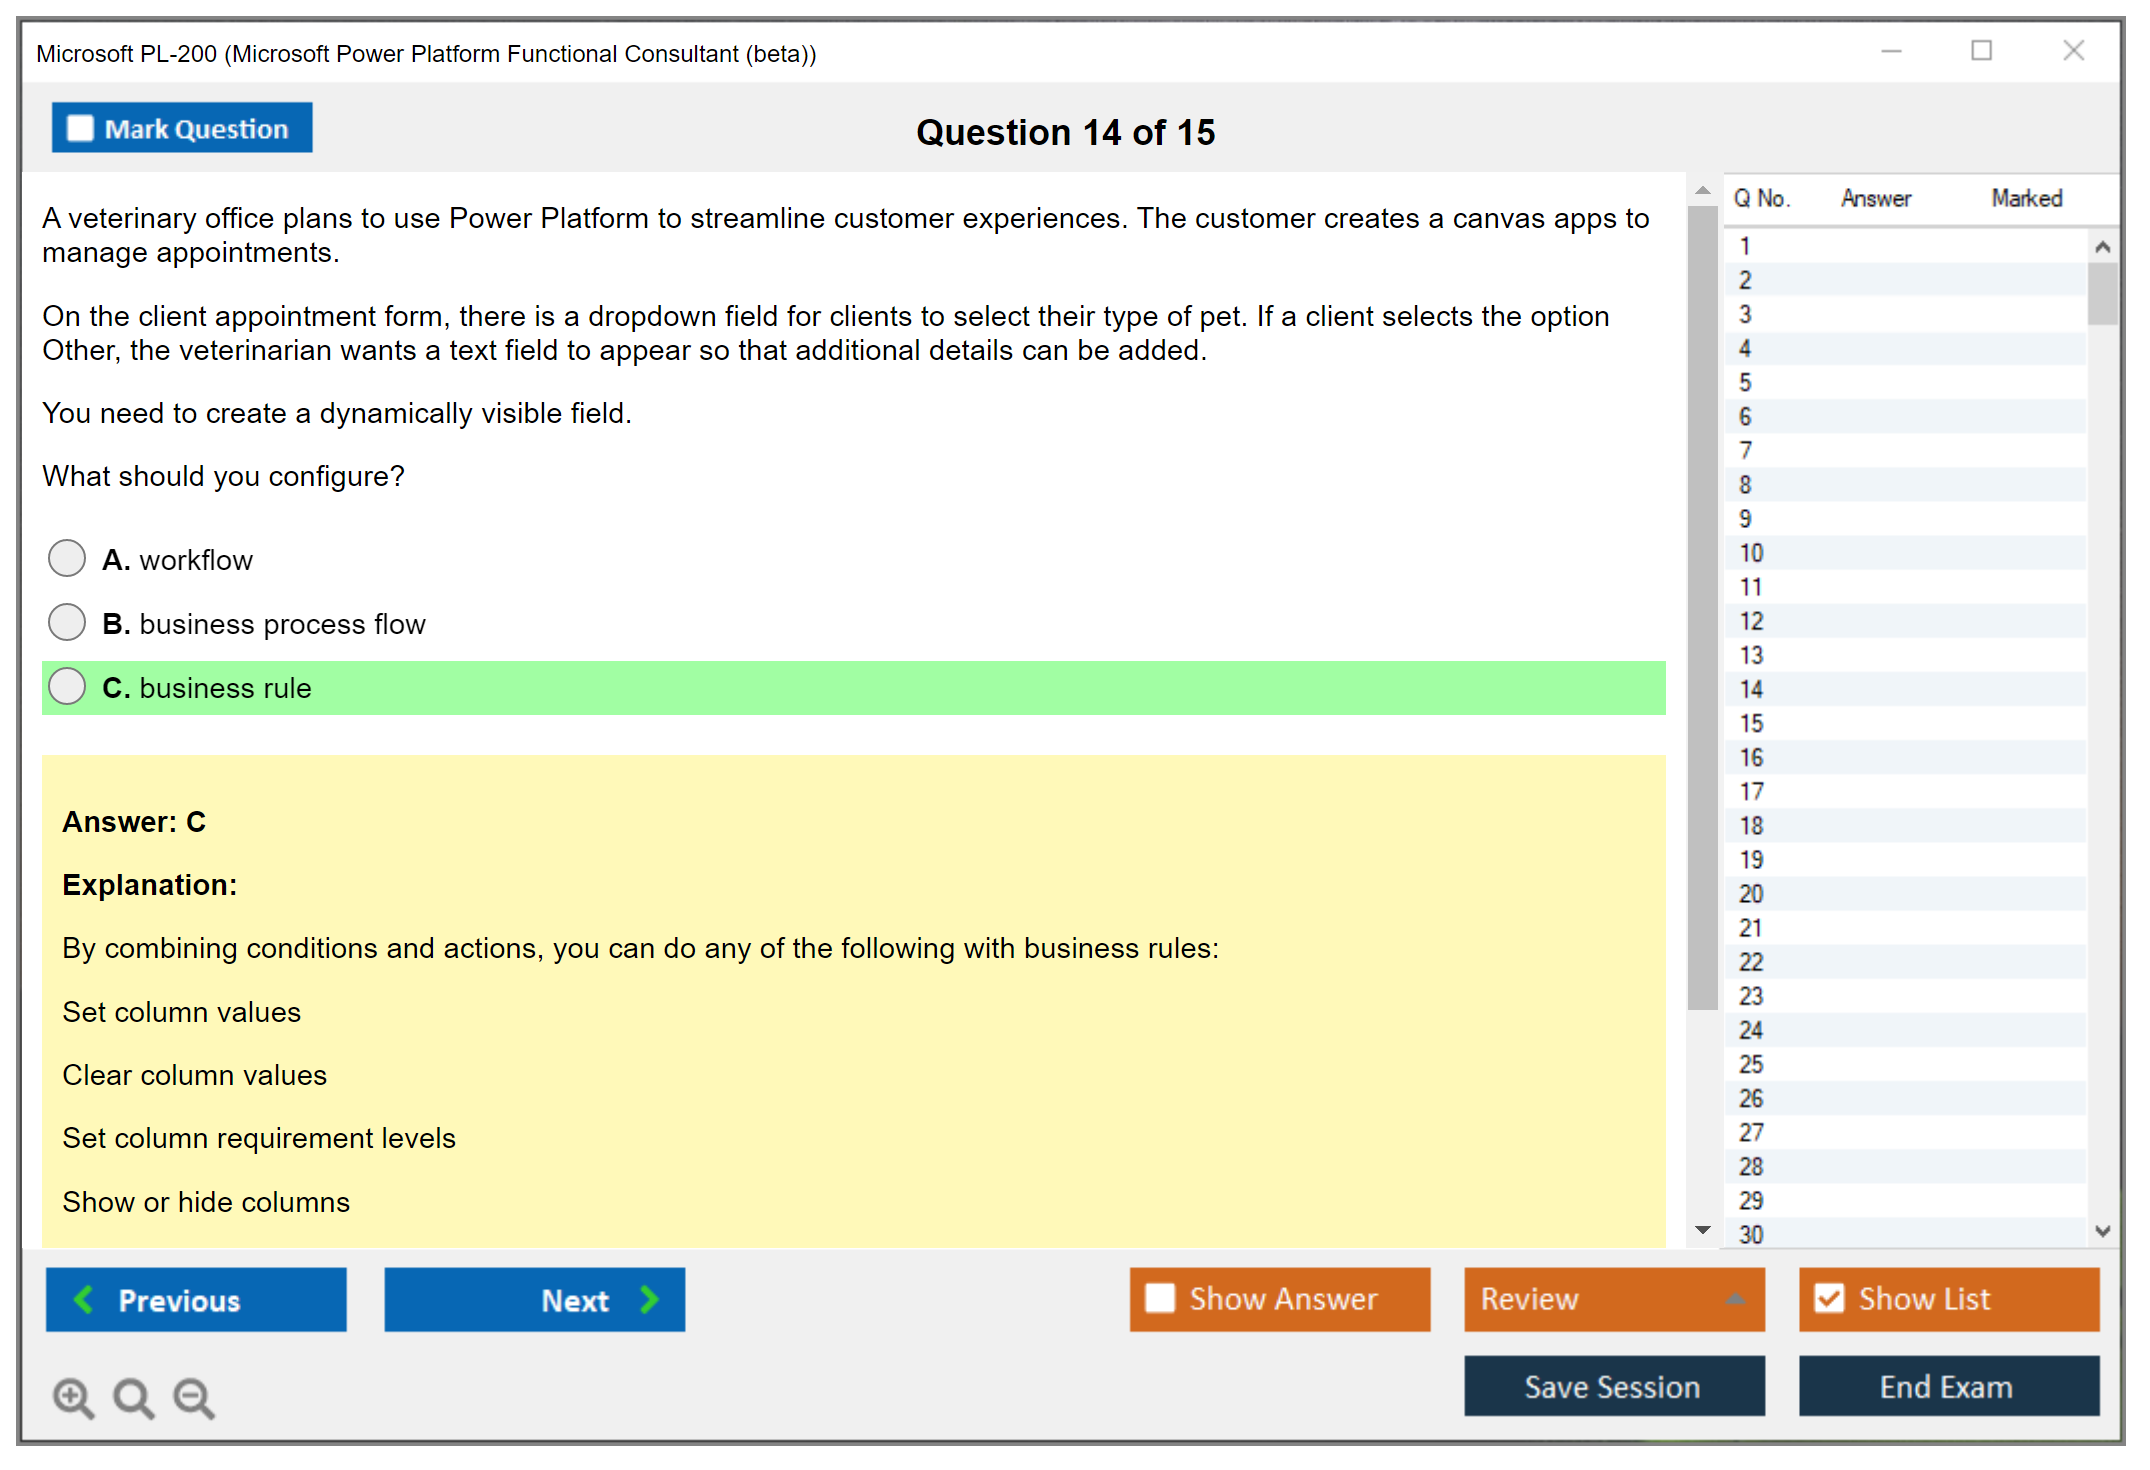Select answer B business process flow
2150x1470 pixels.
click(67, 622)
